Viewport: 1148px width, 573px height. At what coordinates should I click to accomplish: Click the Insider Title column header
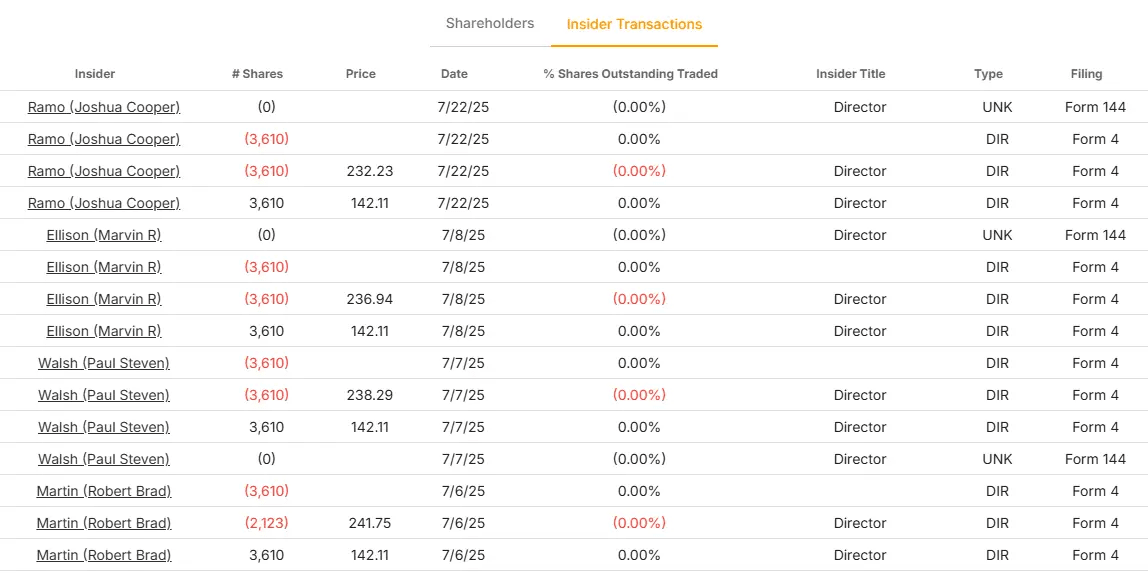[850, 74]
